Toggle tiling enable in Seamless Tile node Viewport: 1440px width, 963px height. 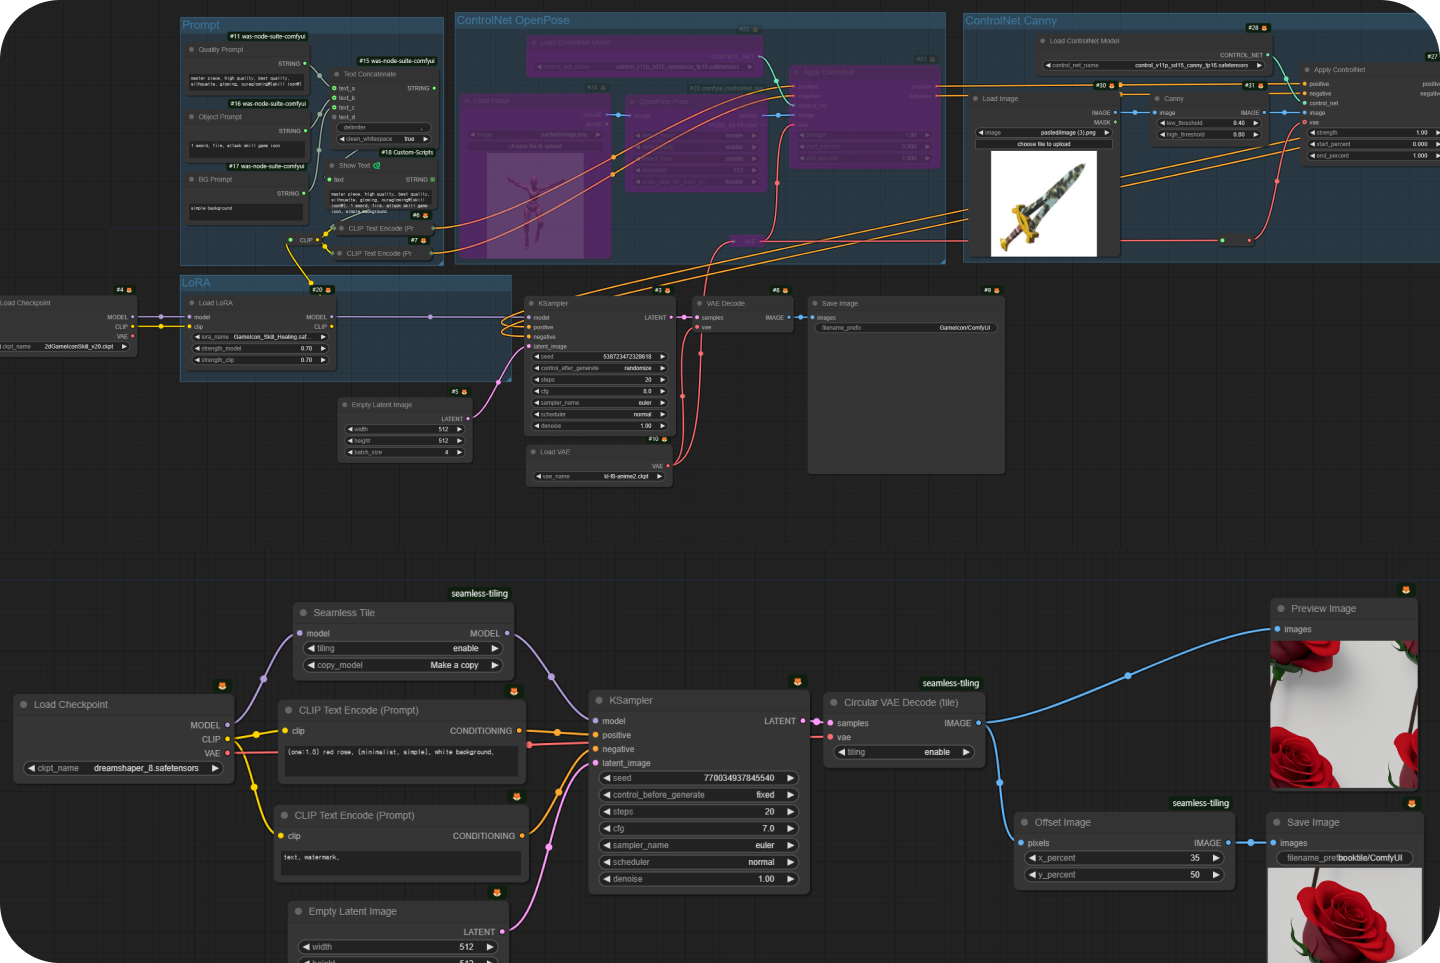[x=402, y=648]
